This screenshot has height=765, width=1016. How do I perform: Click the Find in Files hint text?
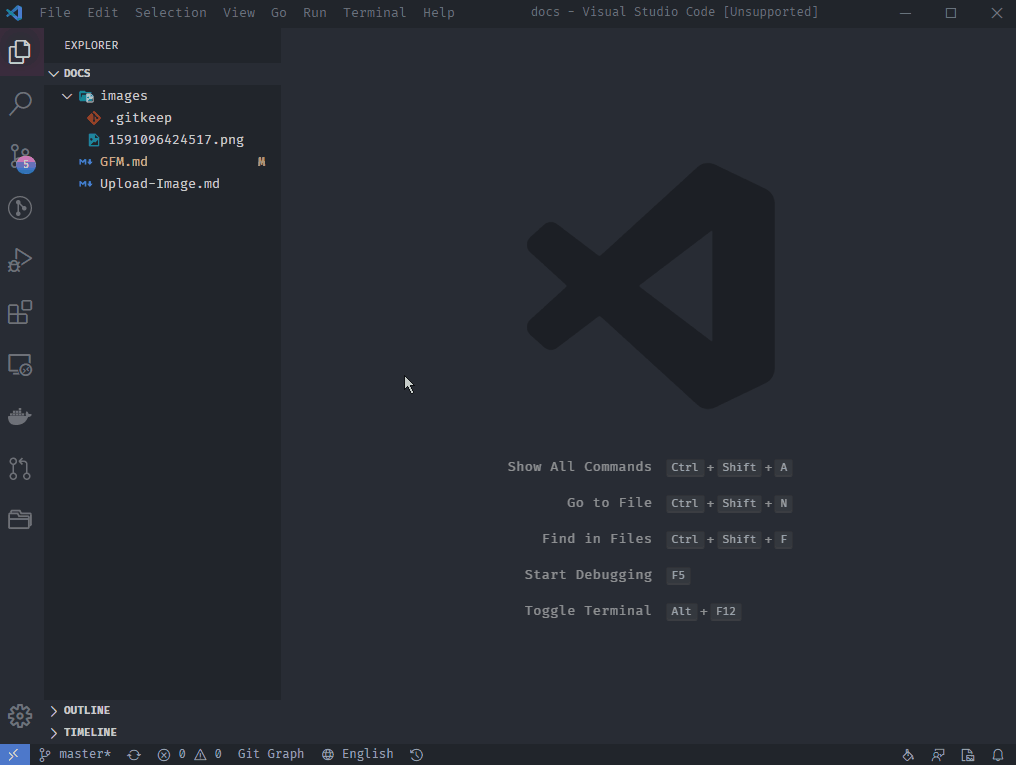[x=597, y=539]
